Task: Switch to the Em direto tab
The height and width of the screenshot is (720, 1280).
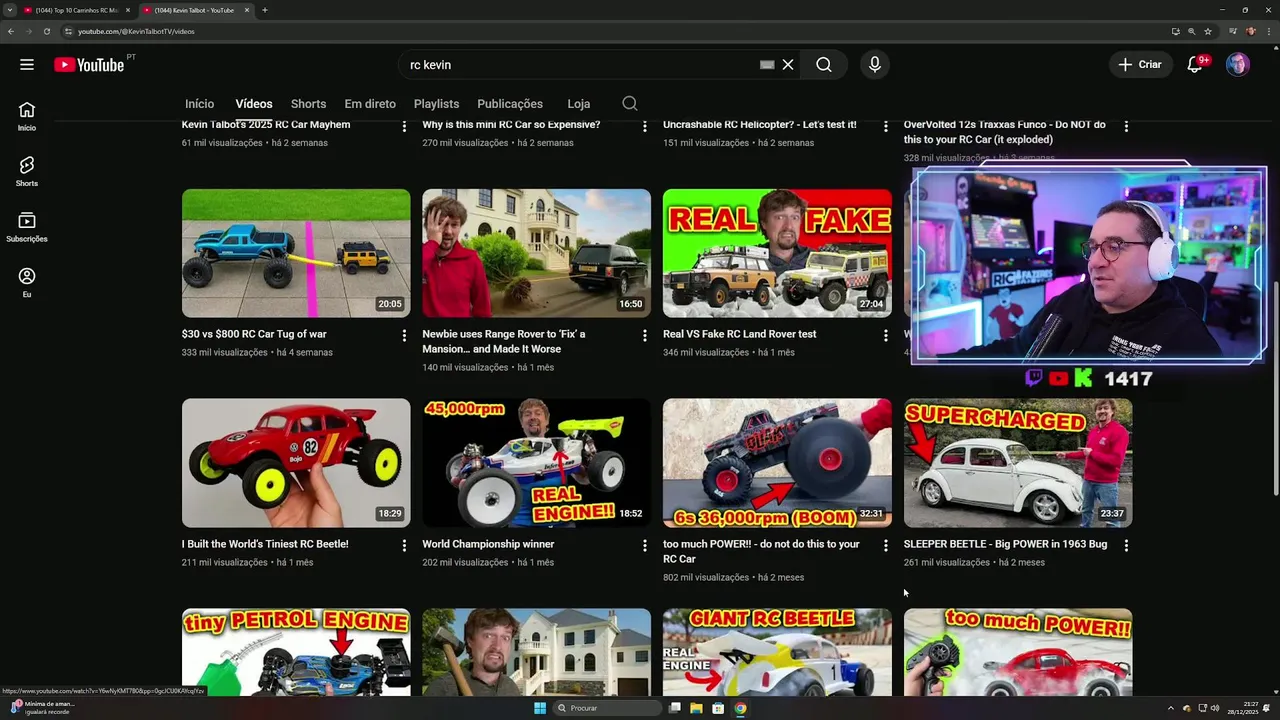Action: coord(370,104)
